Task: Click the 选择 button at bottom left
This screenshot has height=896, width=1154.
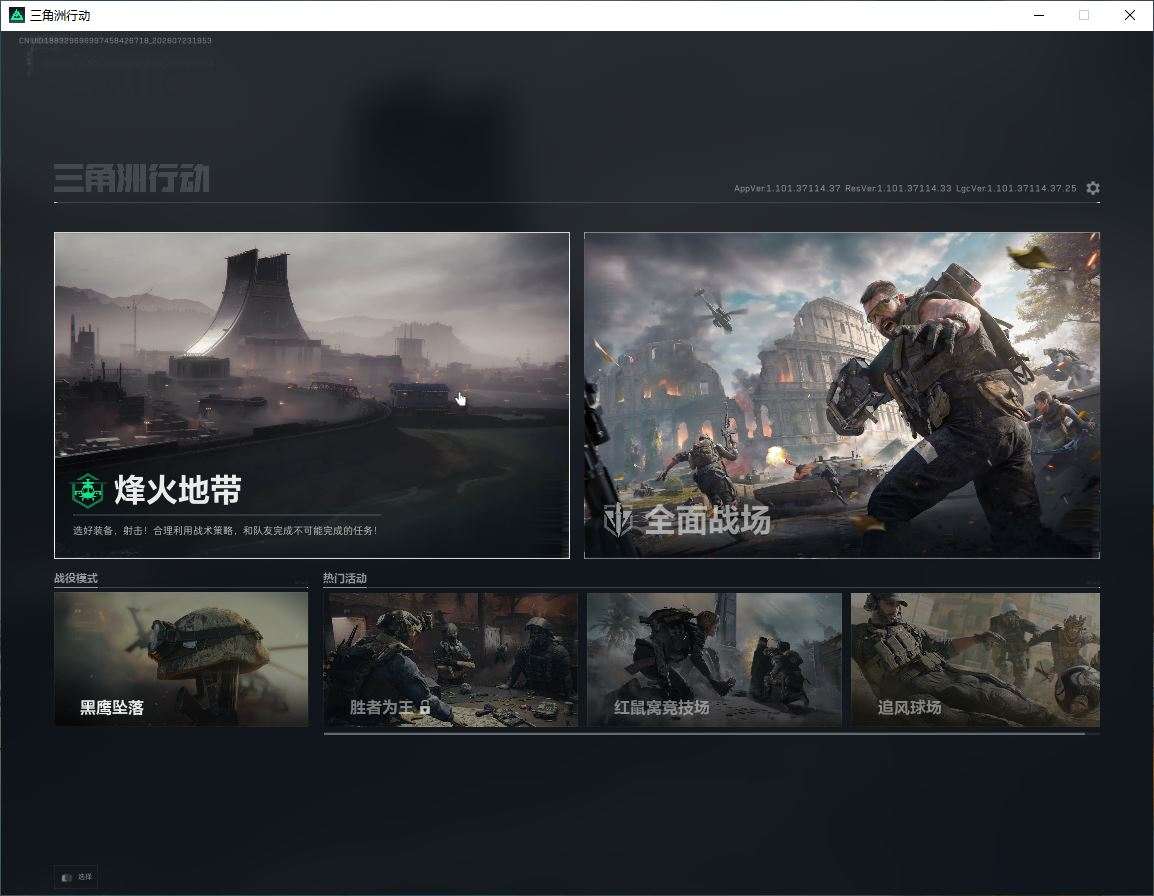Action: 76,877
